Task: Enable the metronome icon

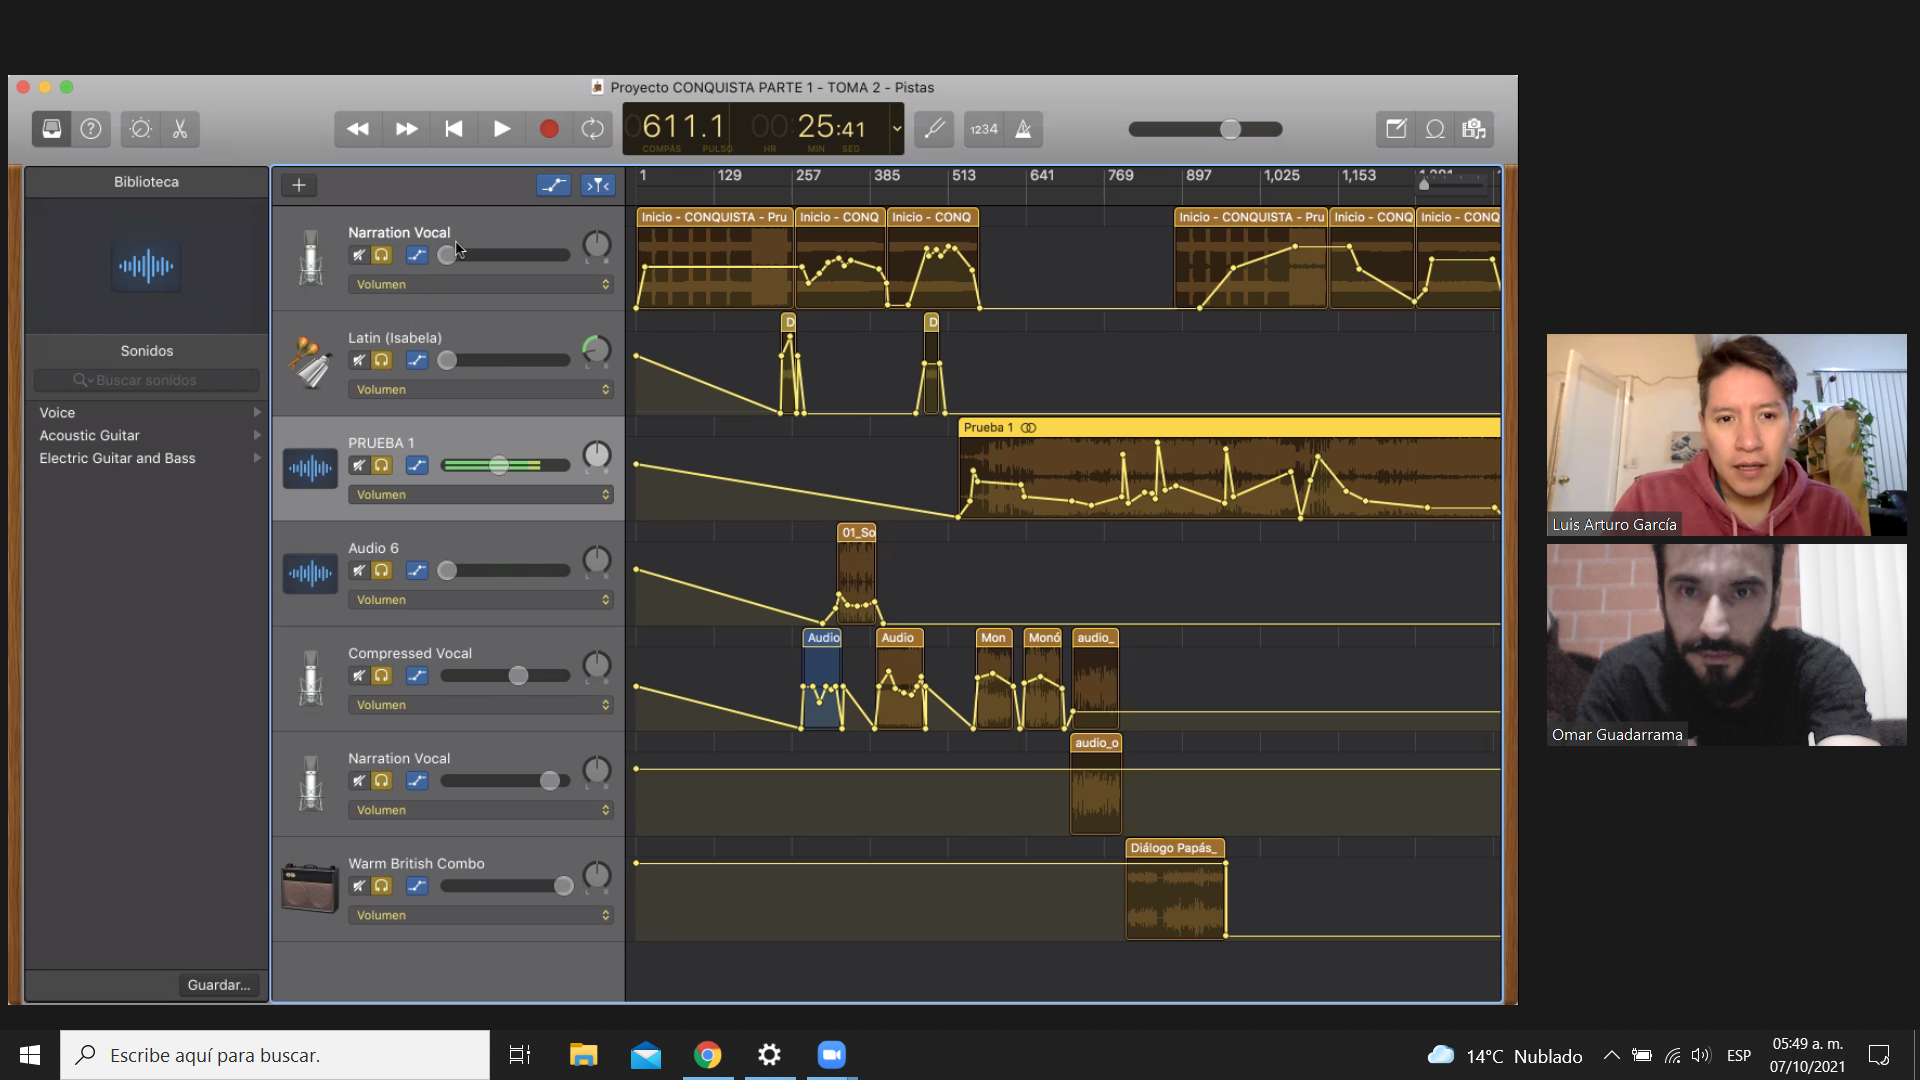Action: coord(1023,129)
